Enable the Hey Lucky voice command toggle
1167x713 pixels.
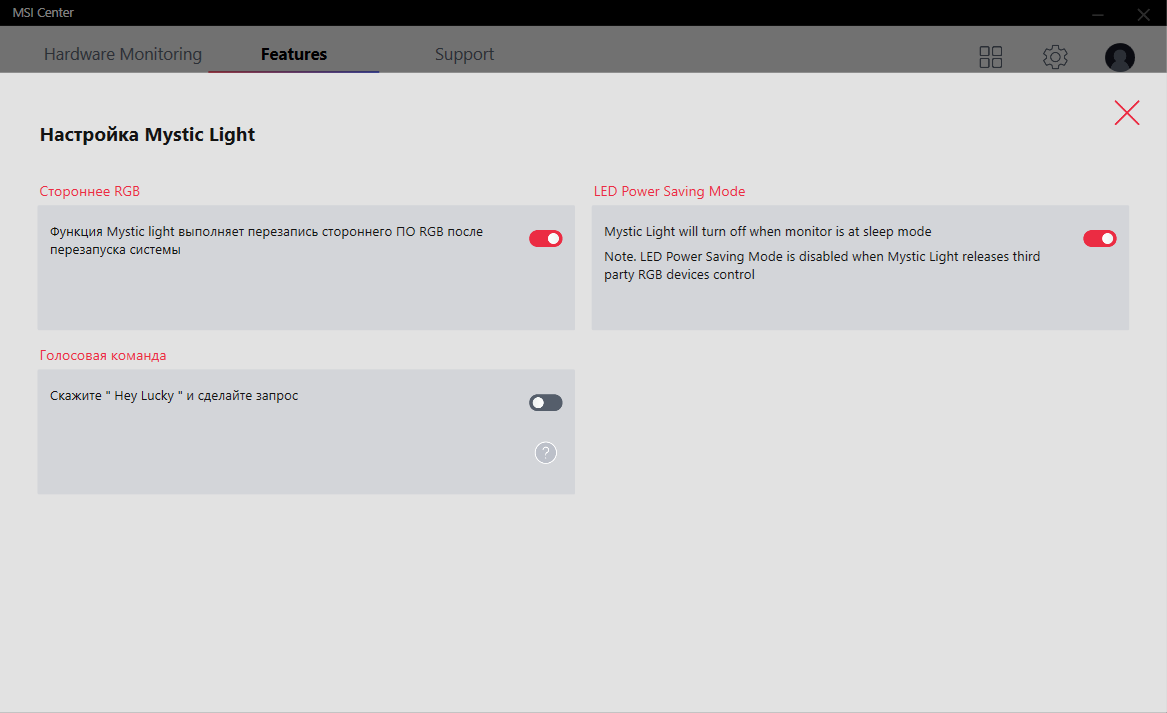click(x=546, y=402)
